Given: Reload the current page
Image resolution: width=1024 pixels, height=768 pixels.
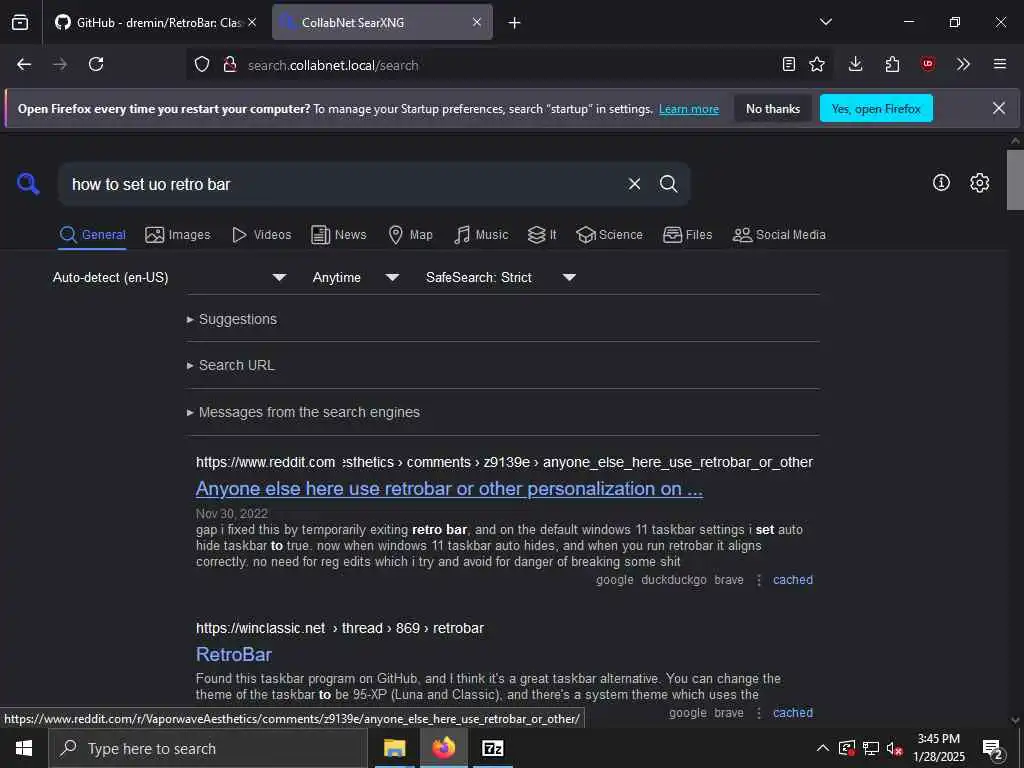Looking at the screenshot, I should (x=96, y=64).
